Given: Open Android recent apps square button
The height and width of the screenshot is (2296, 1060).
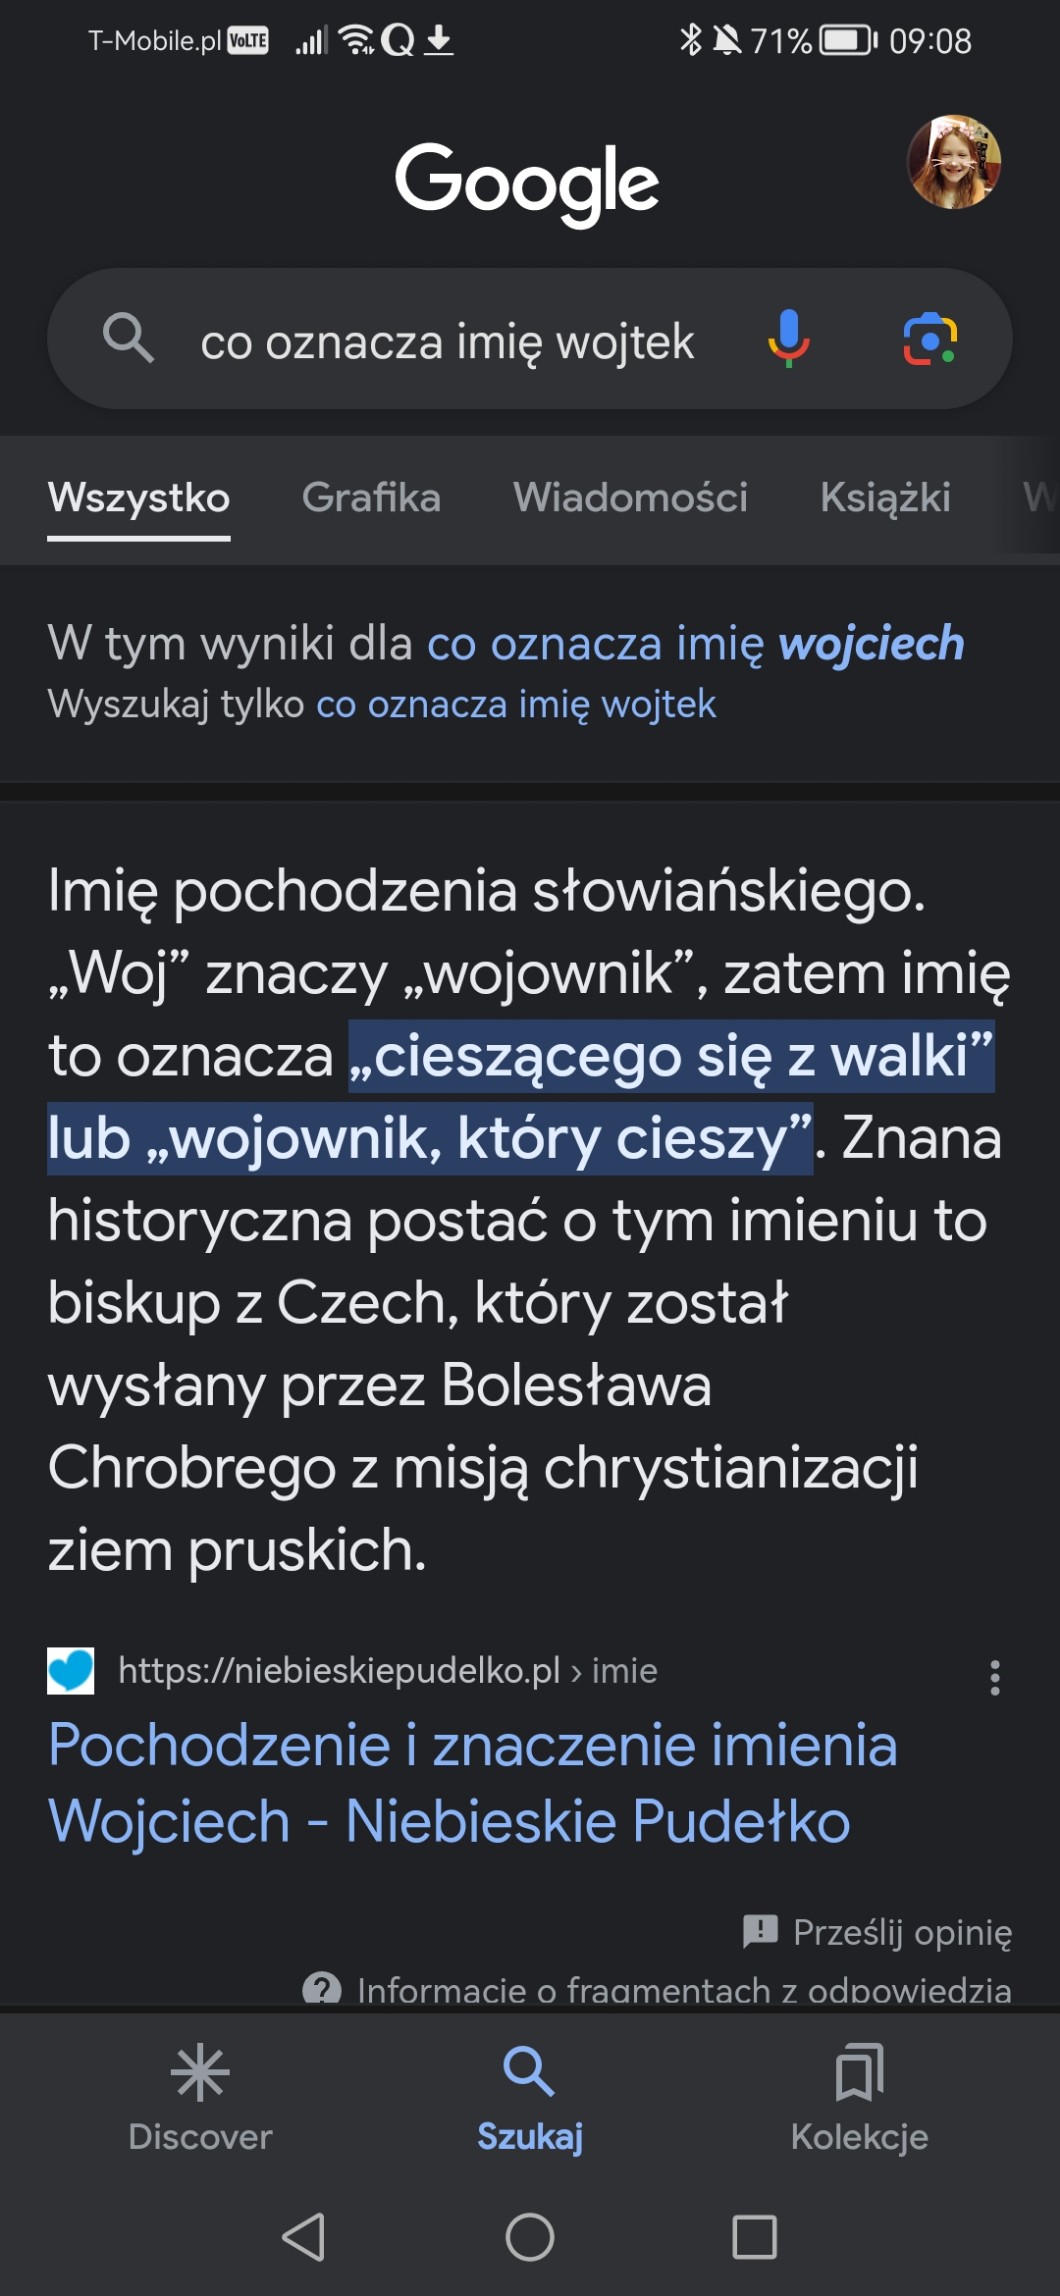Looking at the screenshot, I should pos(754,2237).
